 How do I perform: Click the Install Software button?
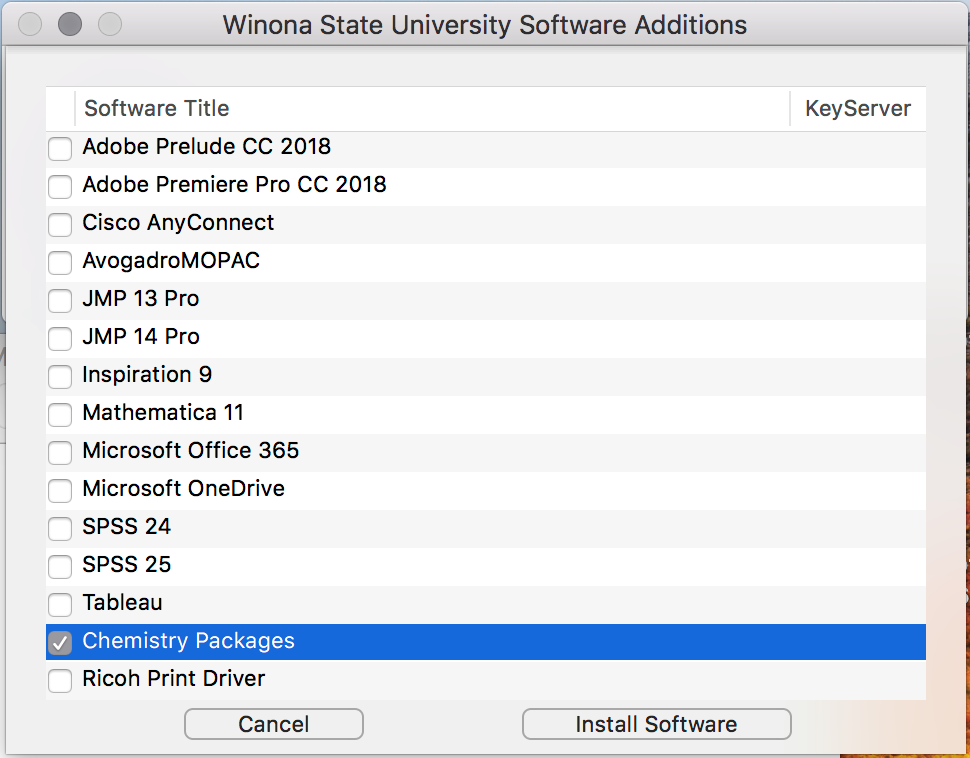pyautogui.click(x=656, y=724)
